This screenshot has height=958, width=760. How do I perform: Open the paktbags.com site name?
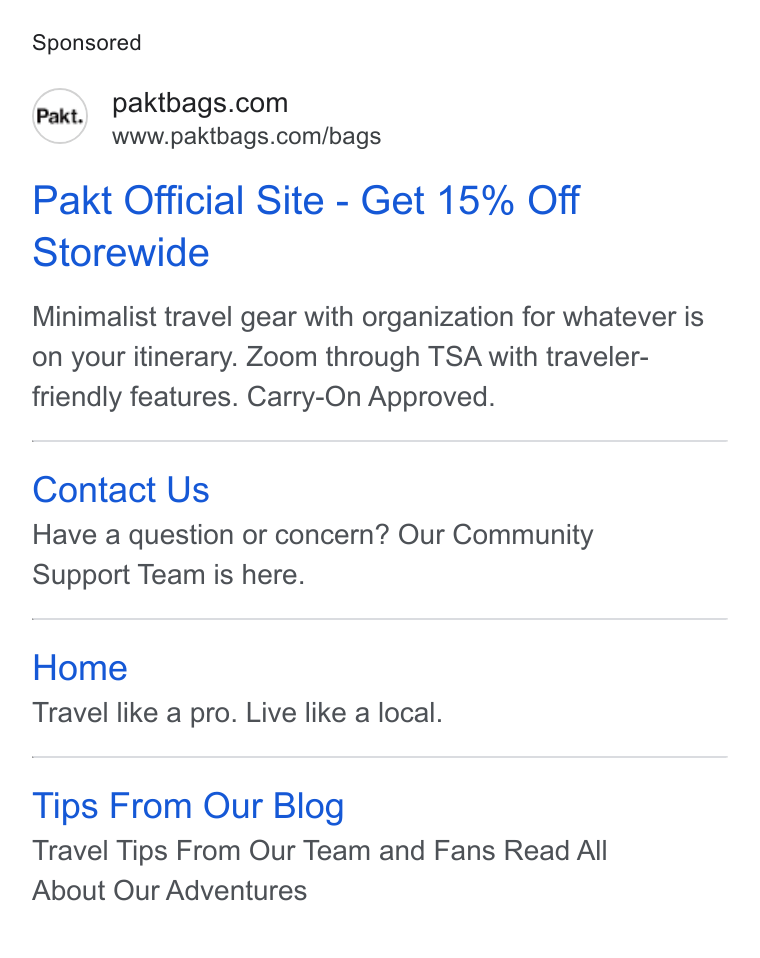pyautogui.click(x=200, y=103)
